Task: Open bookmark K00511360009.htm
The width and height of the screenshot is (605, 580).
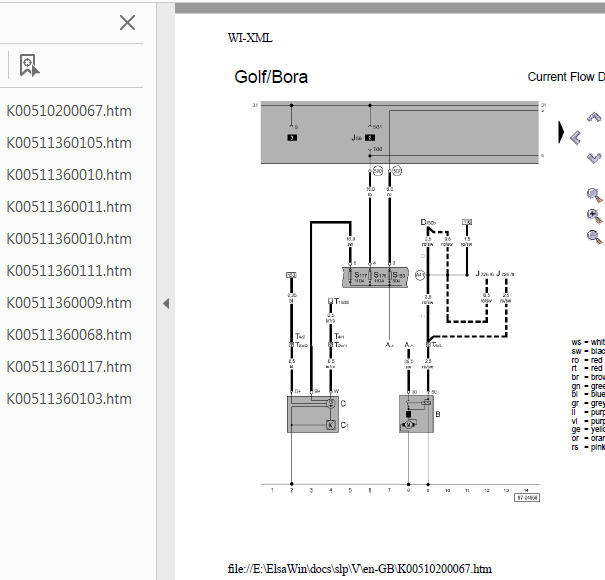Action: point(69,303)
